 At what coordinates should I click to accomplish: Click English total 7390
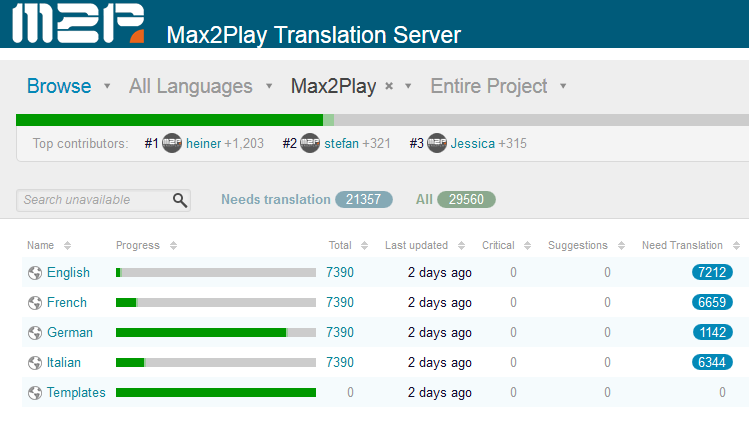point(340,273)
